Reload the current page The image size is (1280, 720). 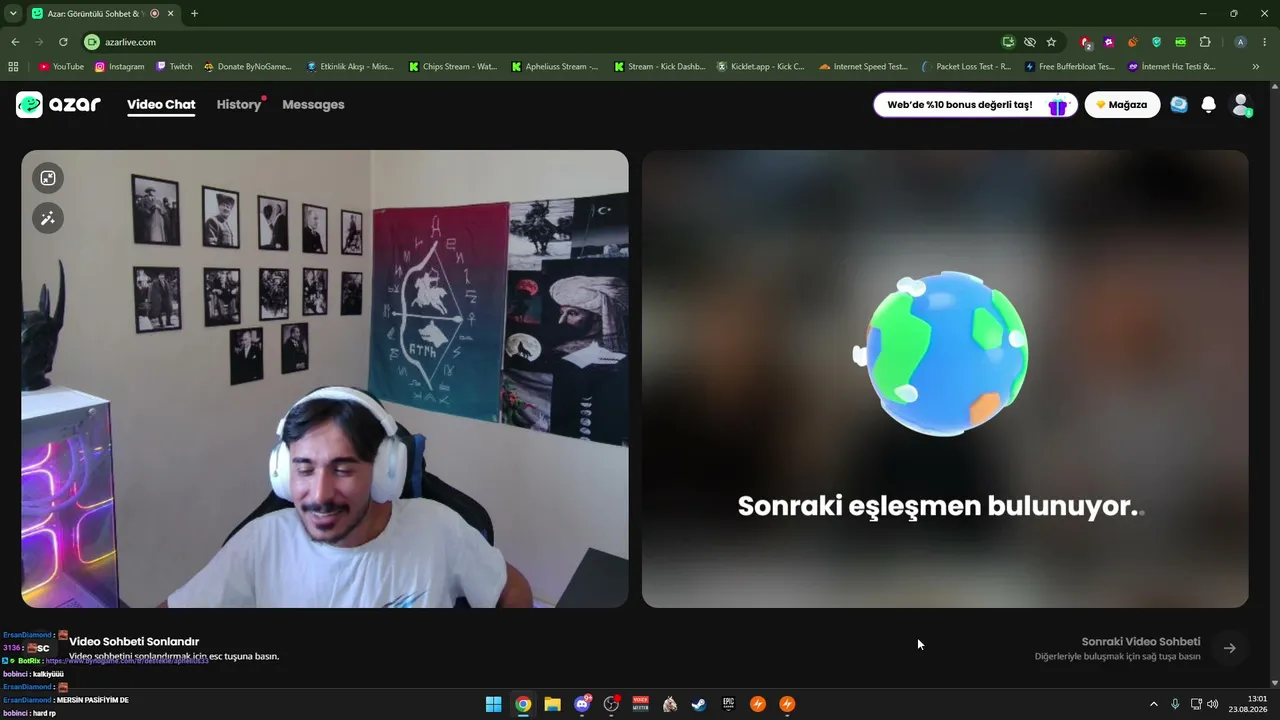pyautogui.click(x=63, y=42)
